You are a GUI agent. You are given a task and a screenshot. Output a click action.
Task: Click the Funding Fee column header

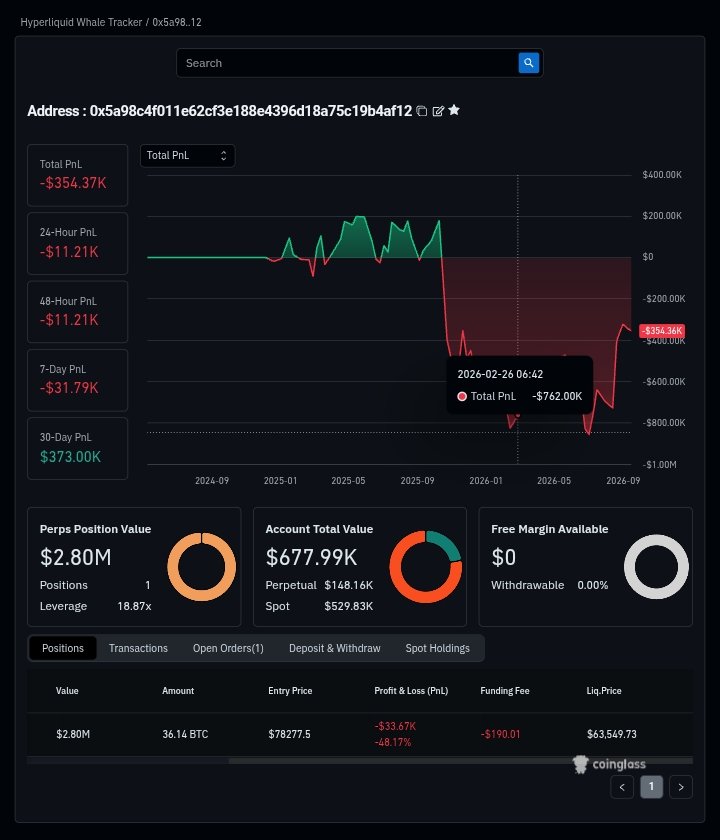[x=505, y=691]
